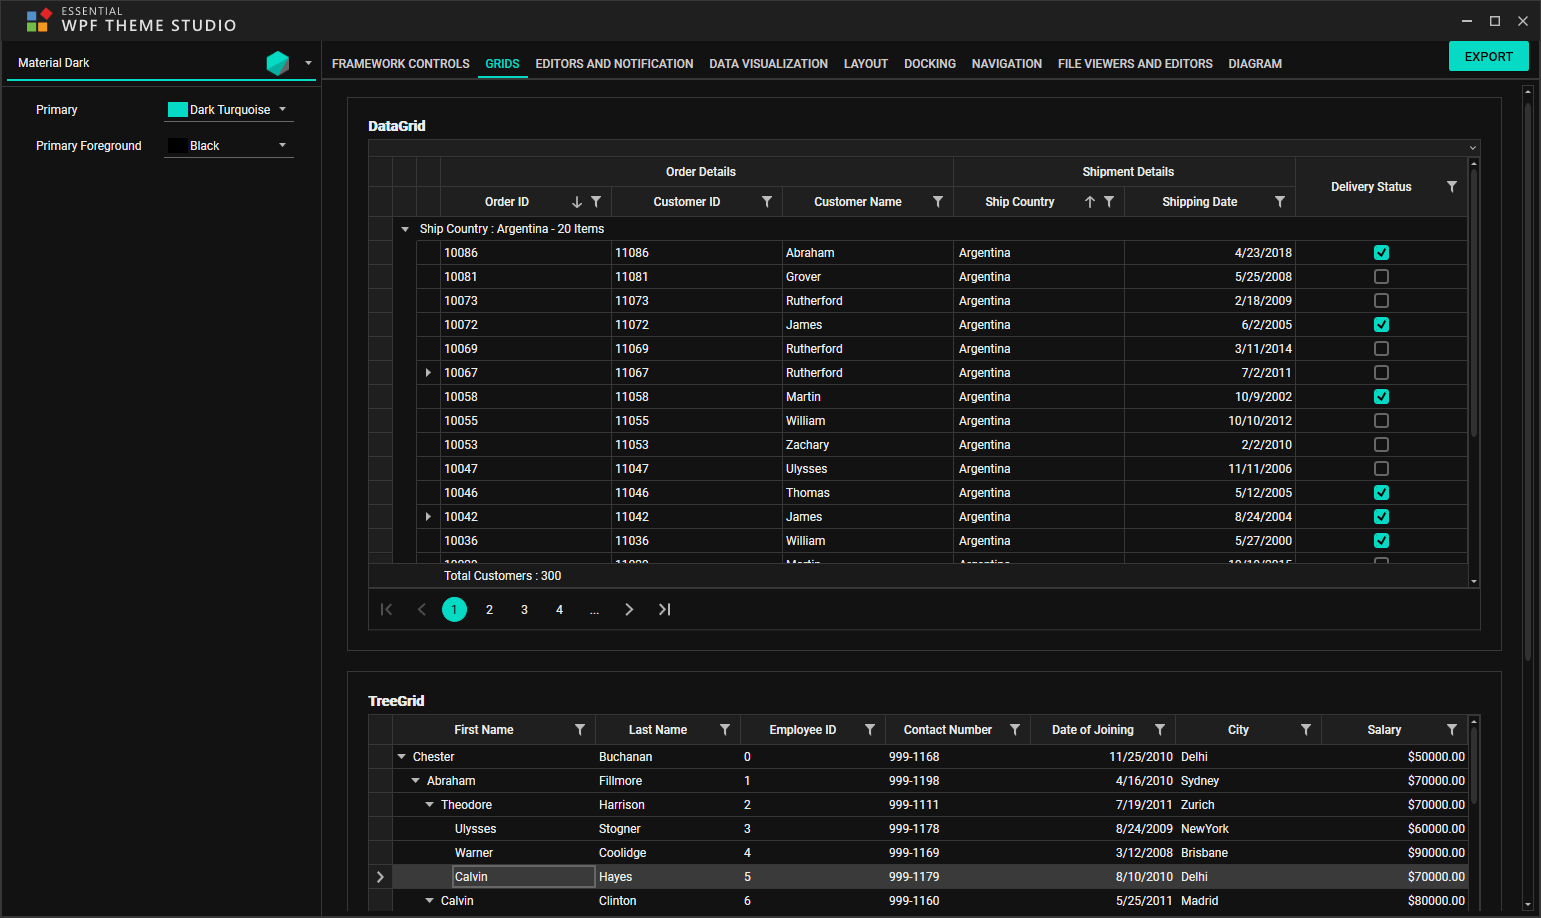Check Delivery Status for order 10081
This screenshot has height=918, width=1541.
click(1381, 276)
